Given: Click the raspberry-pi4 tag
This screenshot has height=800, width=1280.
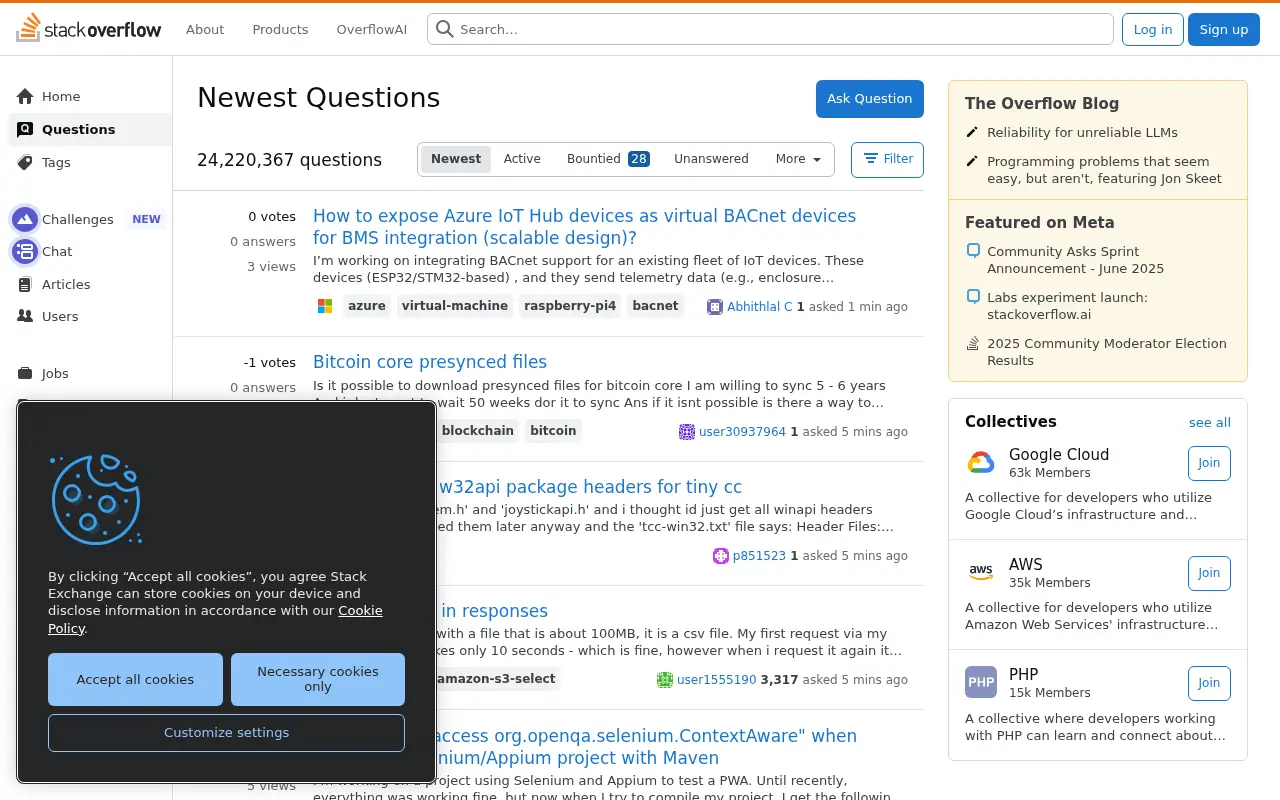Looking at the screenshot, I should [570, 306].
